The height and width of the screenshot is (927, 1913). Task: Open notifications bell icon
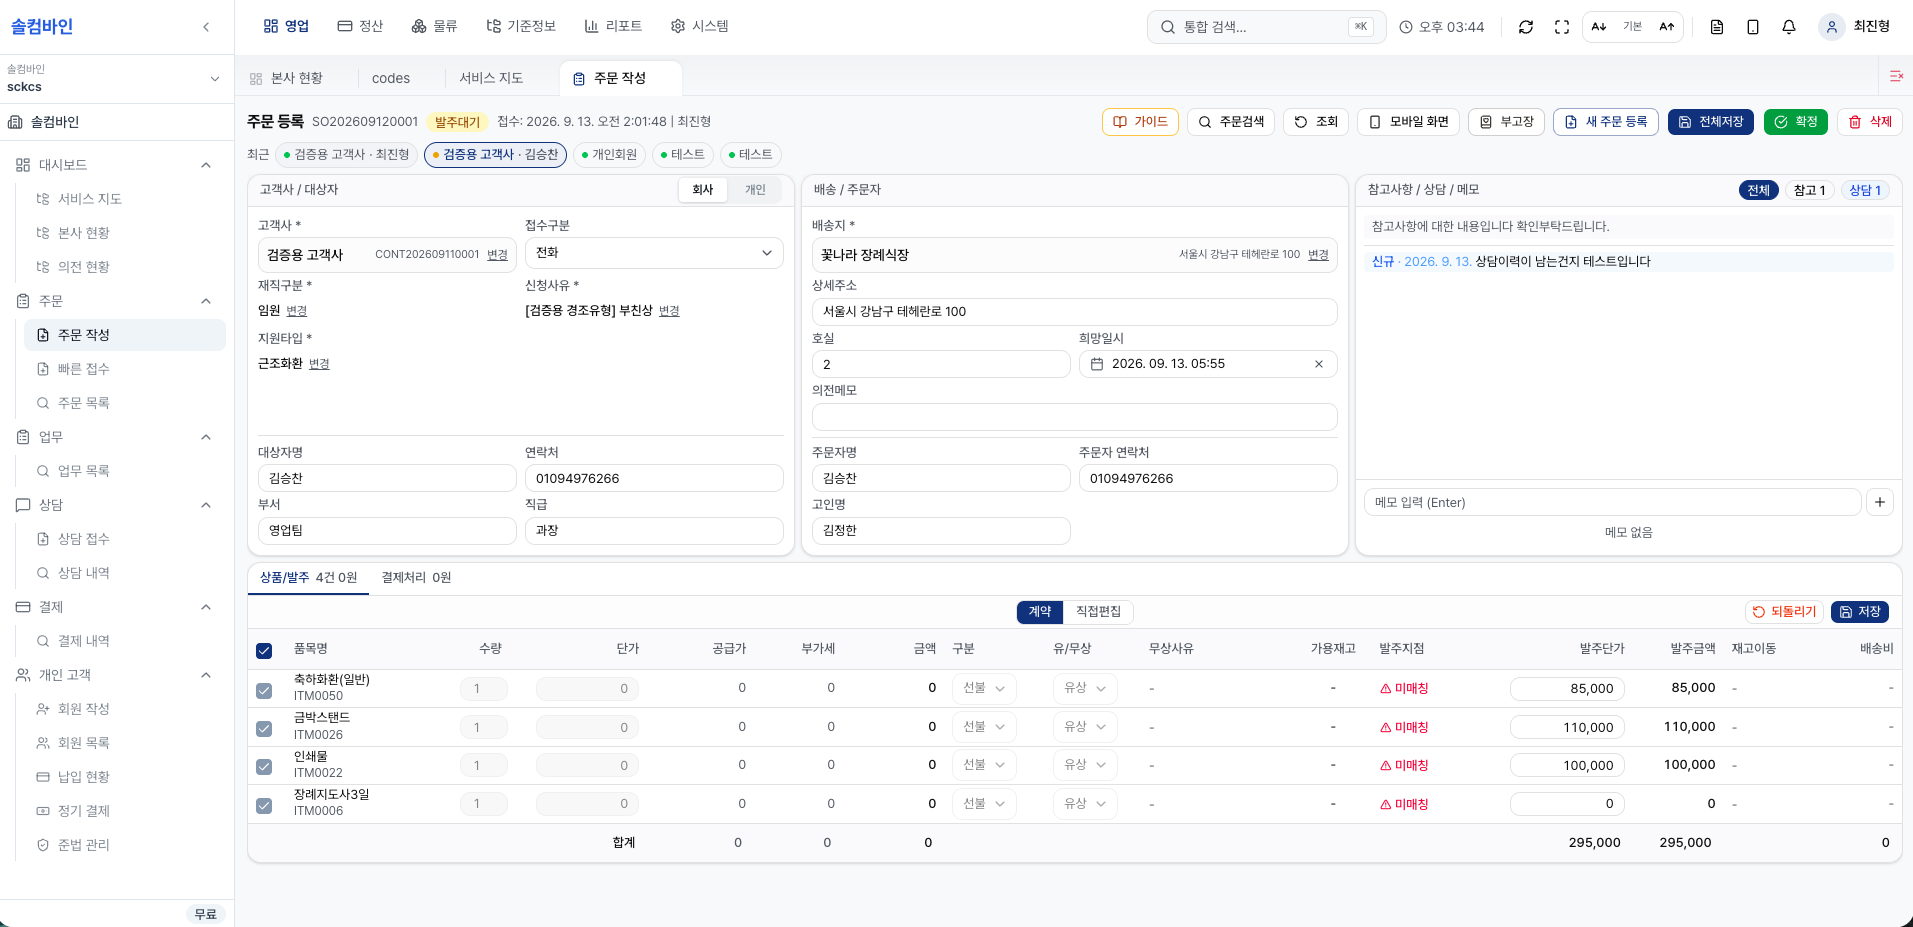pyautogui.click(x=1789, y=27)
